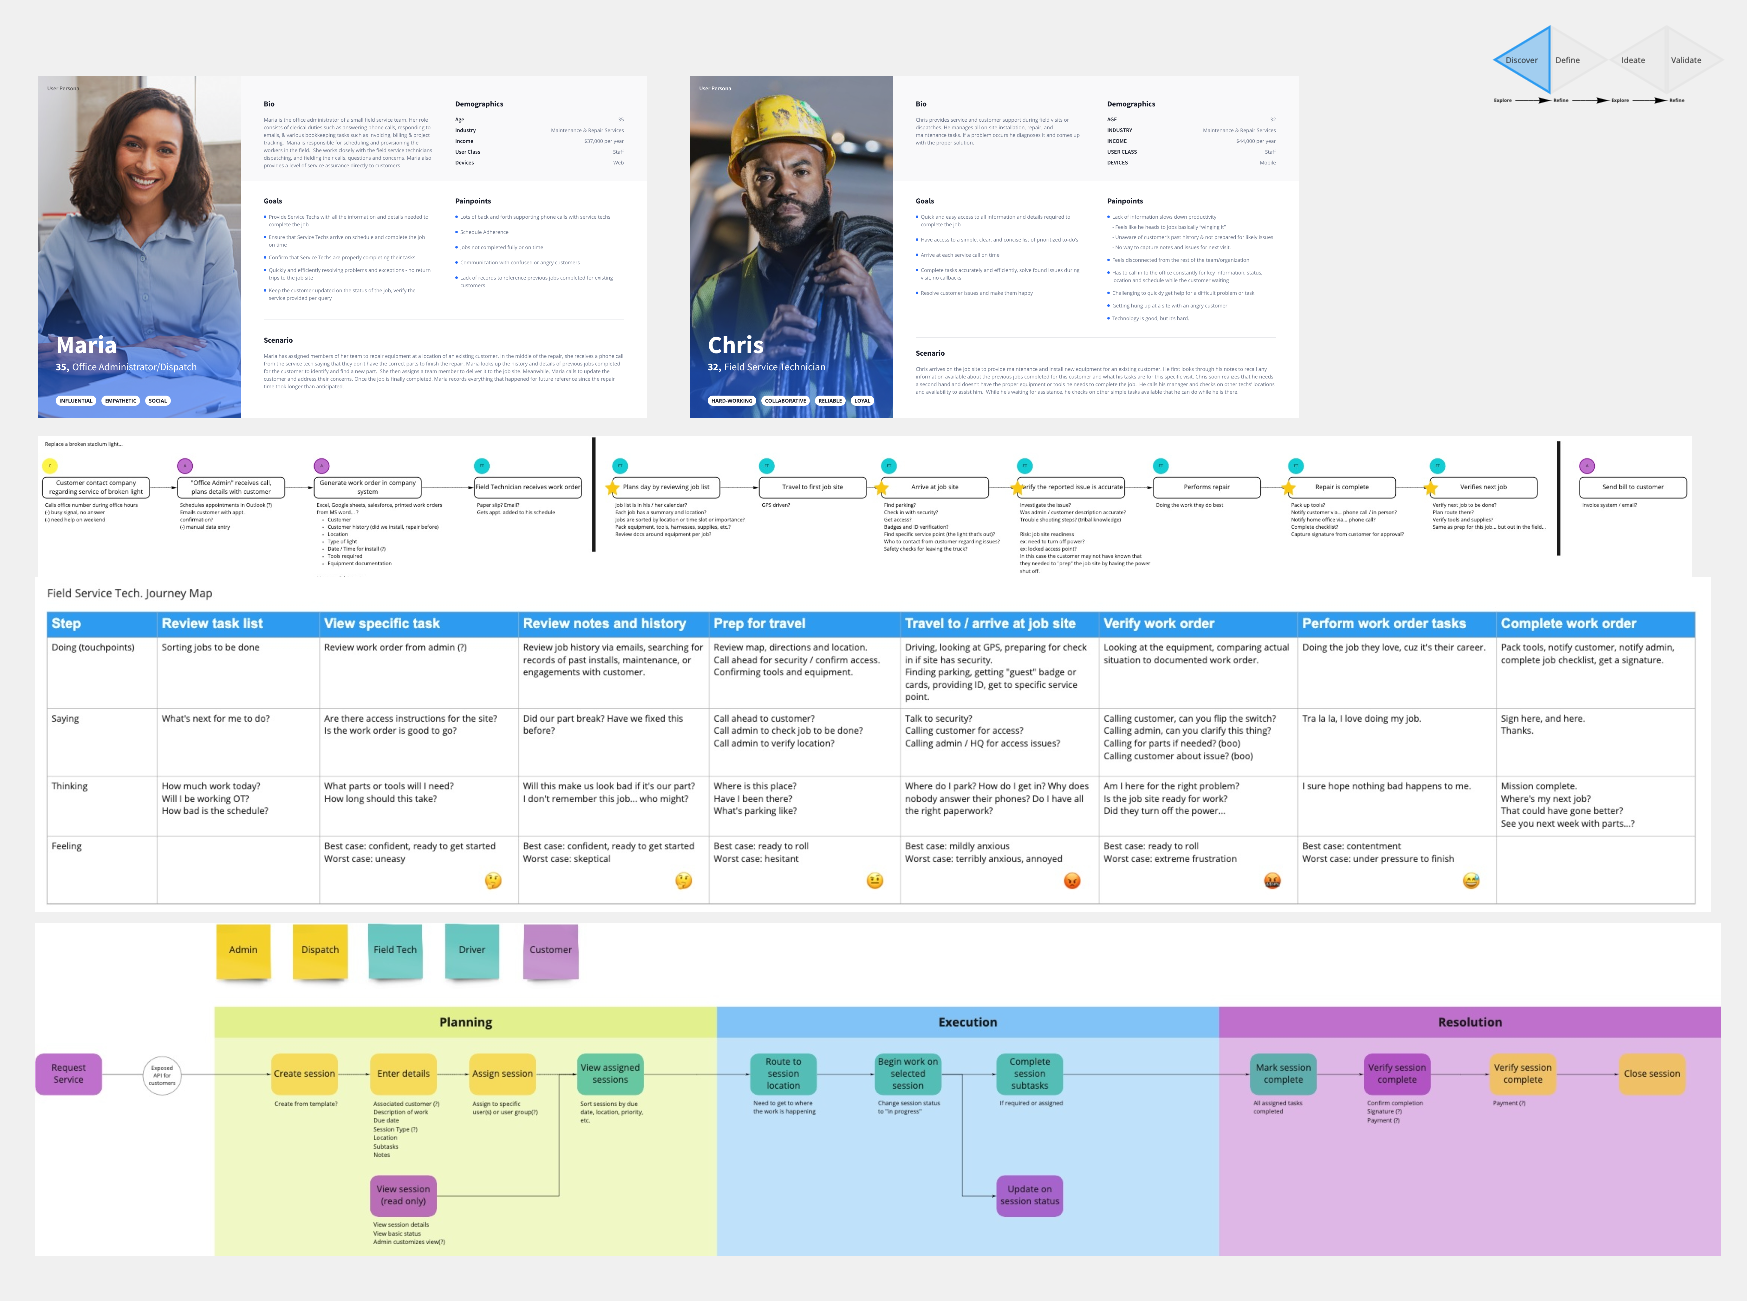Select the yellow Admin sticky note
The width and height of the screenshot is (1747, 1301).
tap(243, 950)
